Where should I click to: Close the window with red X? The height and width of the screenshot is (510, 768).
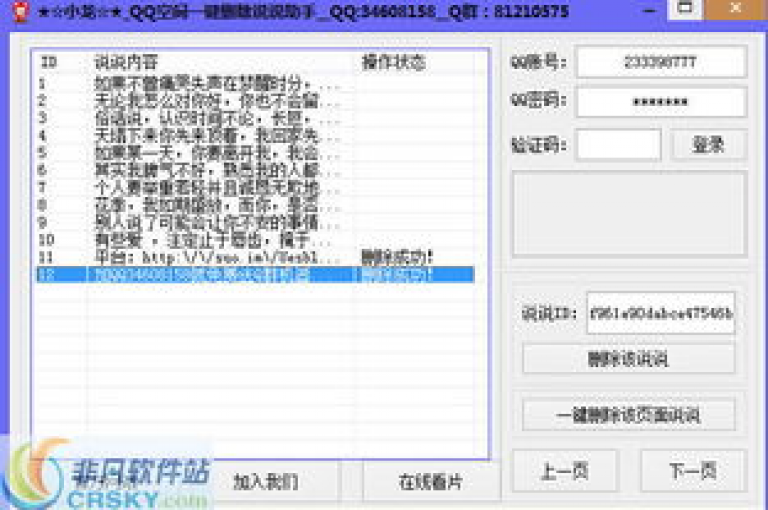point(735,9)
